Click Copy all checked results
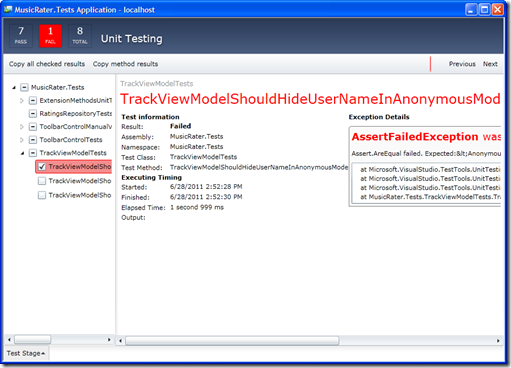Screen dimensions: 511x368 click(x=47, y=64)
